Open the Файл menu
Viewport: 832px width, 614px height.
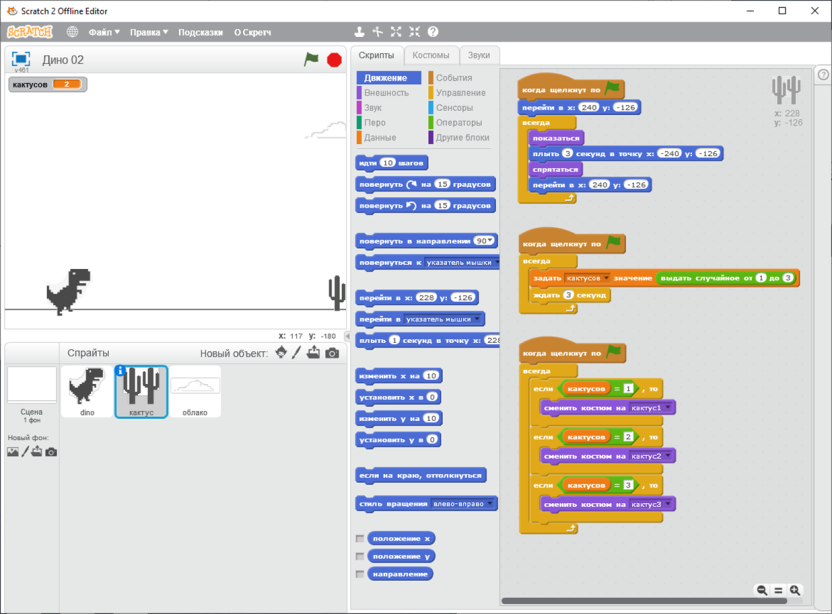(104, 32)
